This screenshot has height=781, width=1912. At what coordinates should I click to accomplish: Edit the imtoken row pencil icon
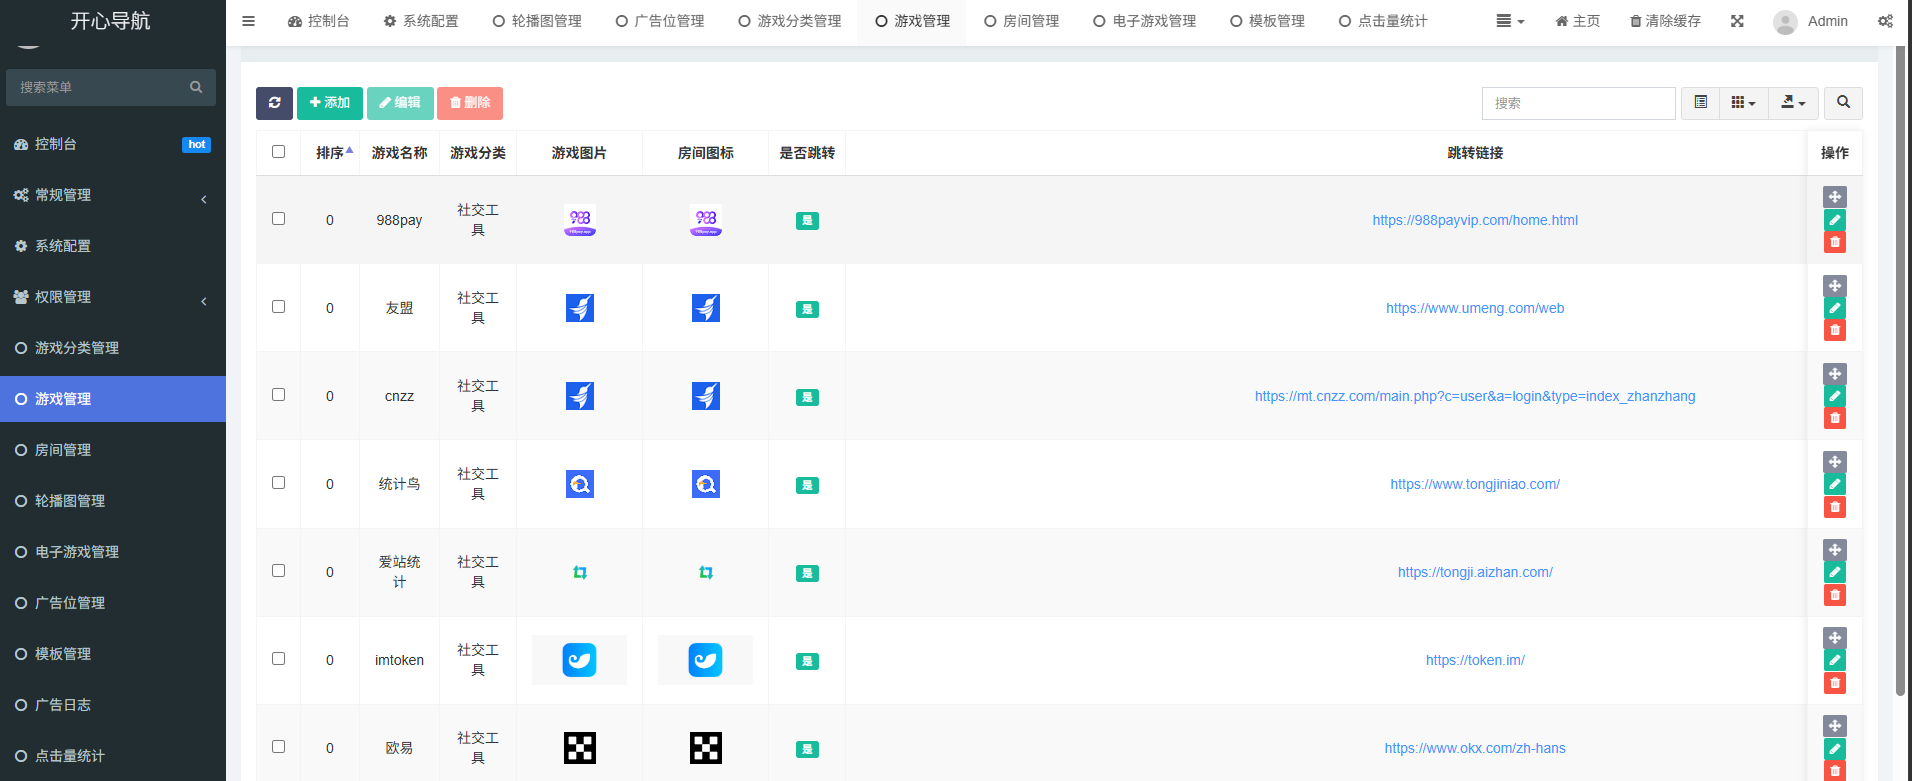[x=1835, y=660]
